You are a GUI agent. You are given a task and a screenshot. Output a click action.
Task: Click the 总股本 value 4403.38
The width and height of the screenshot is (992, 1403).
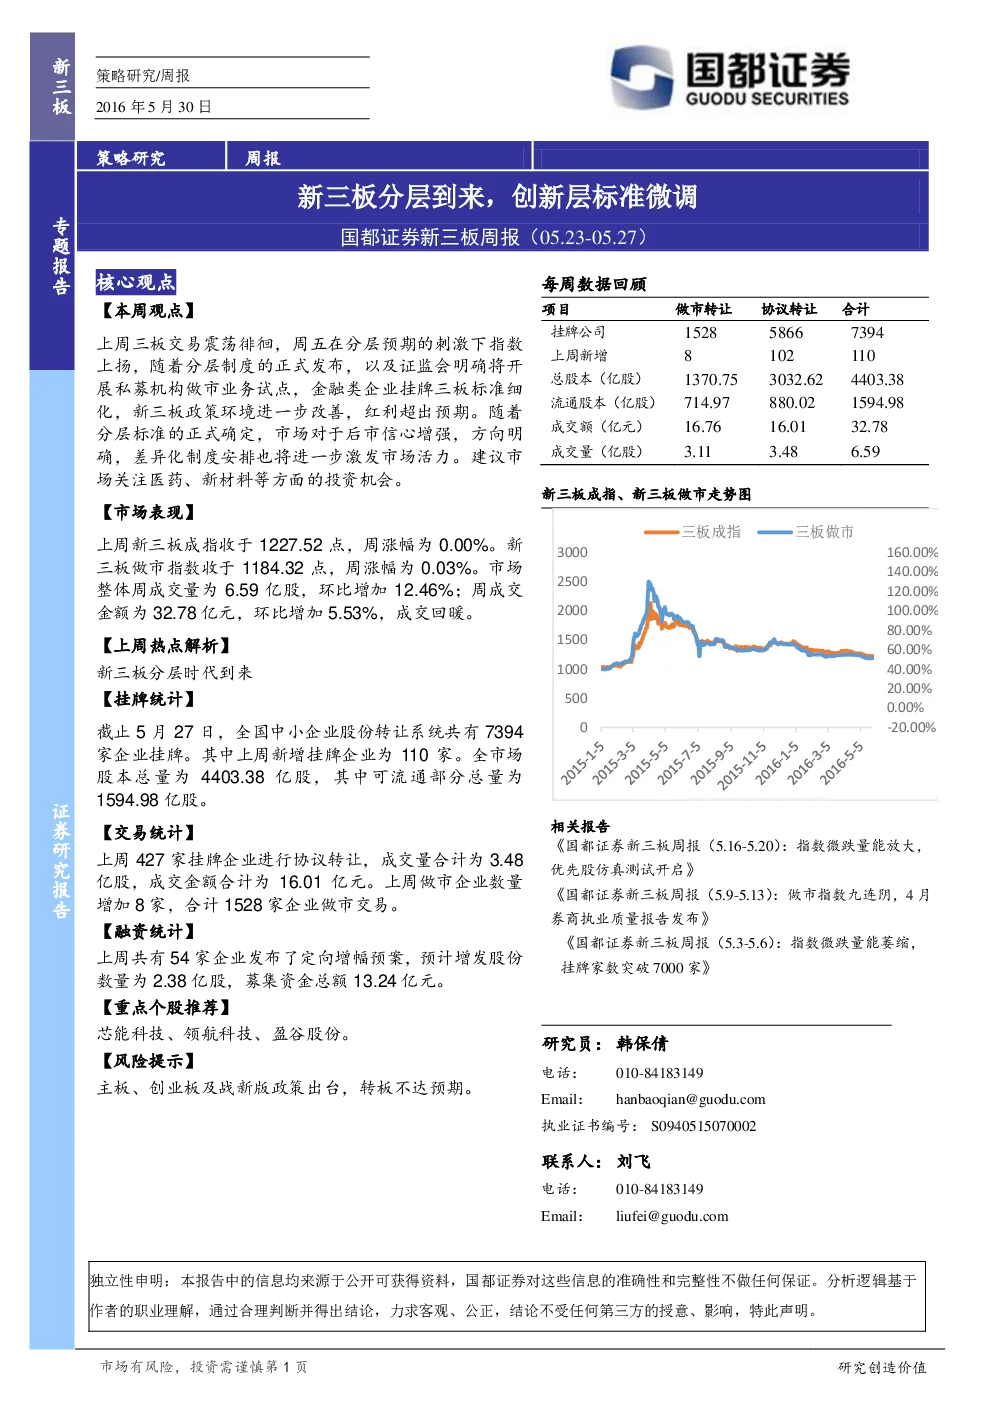[x=877, y=380]
